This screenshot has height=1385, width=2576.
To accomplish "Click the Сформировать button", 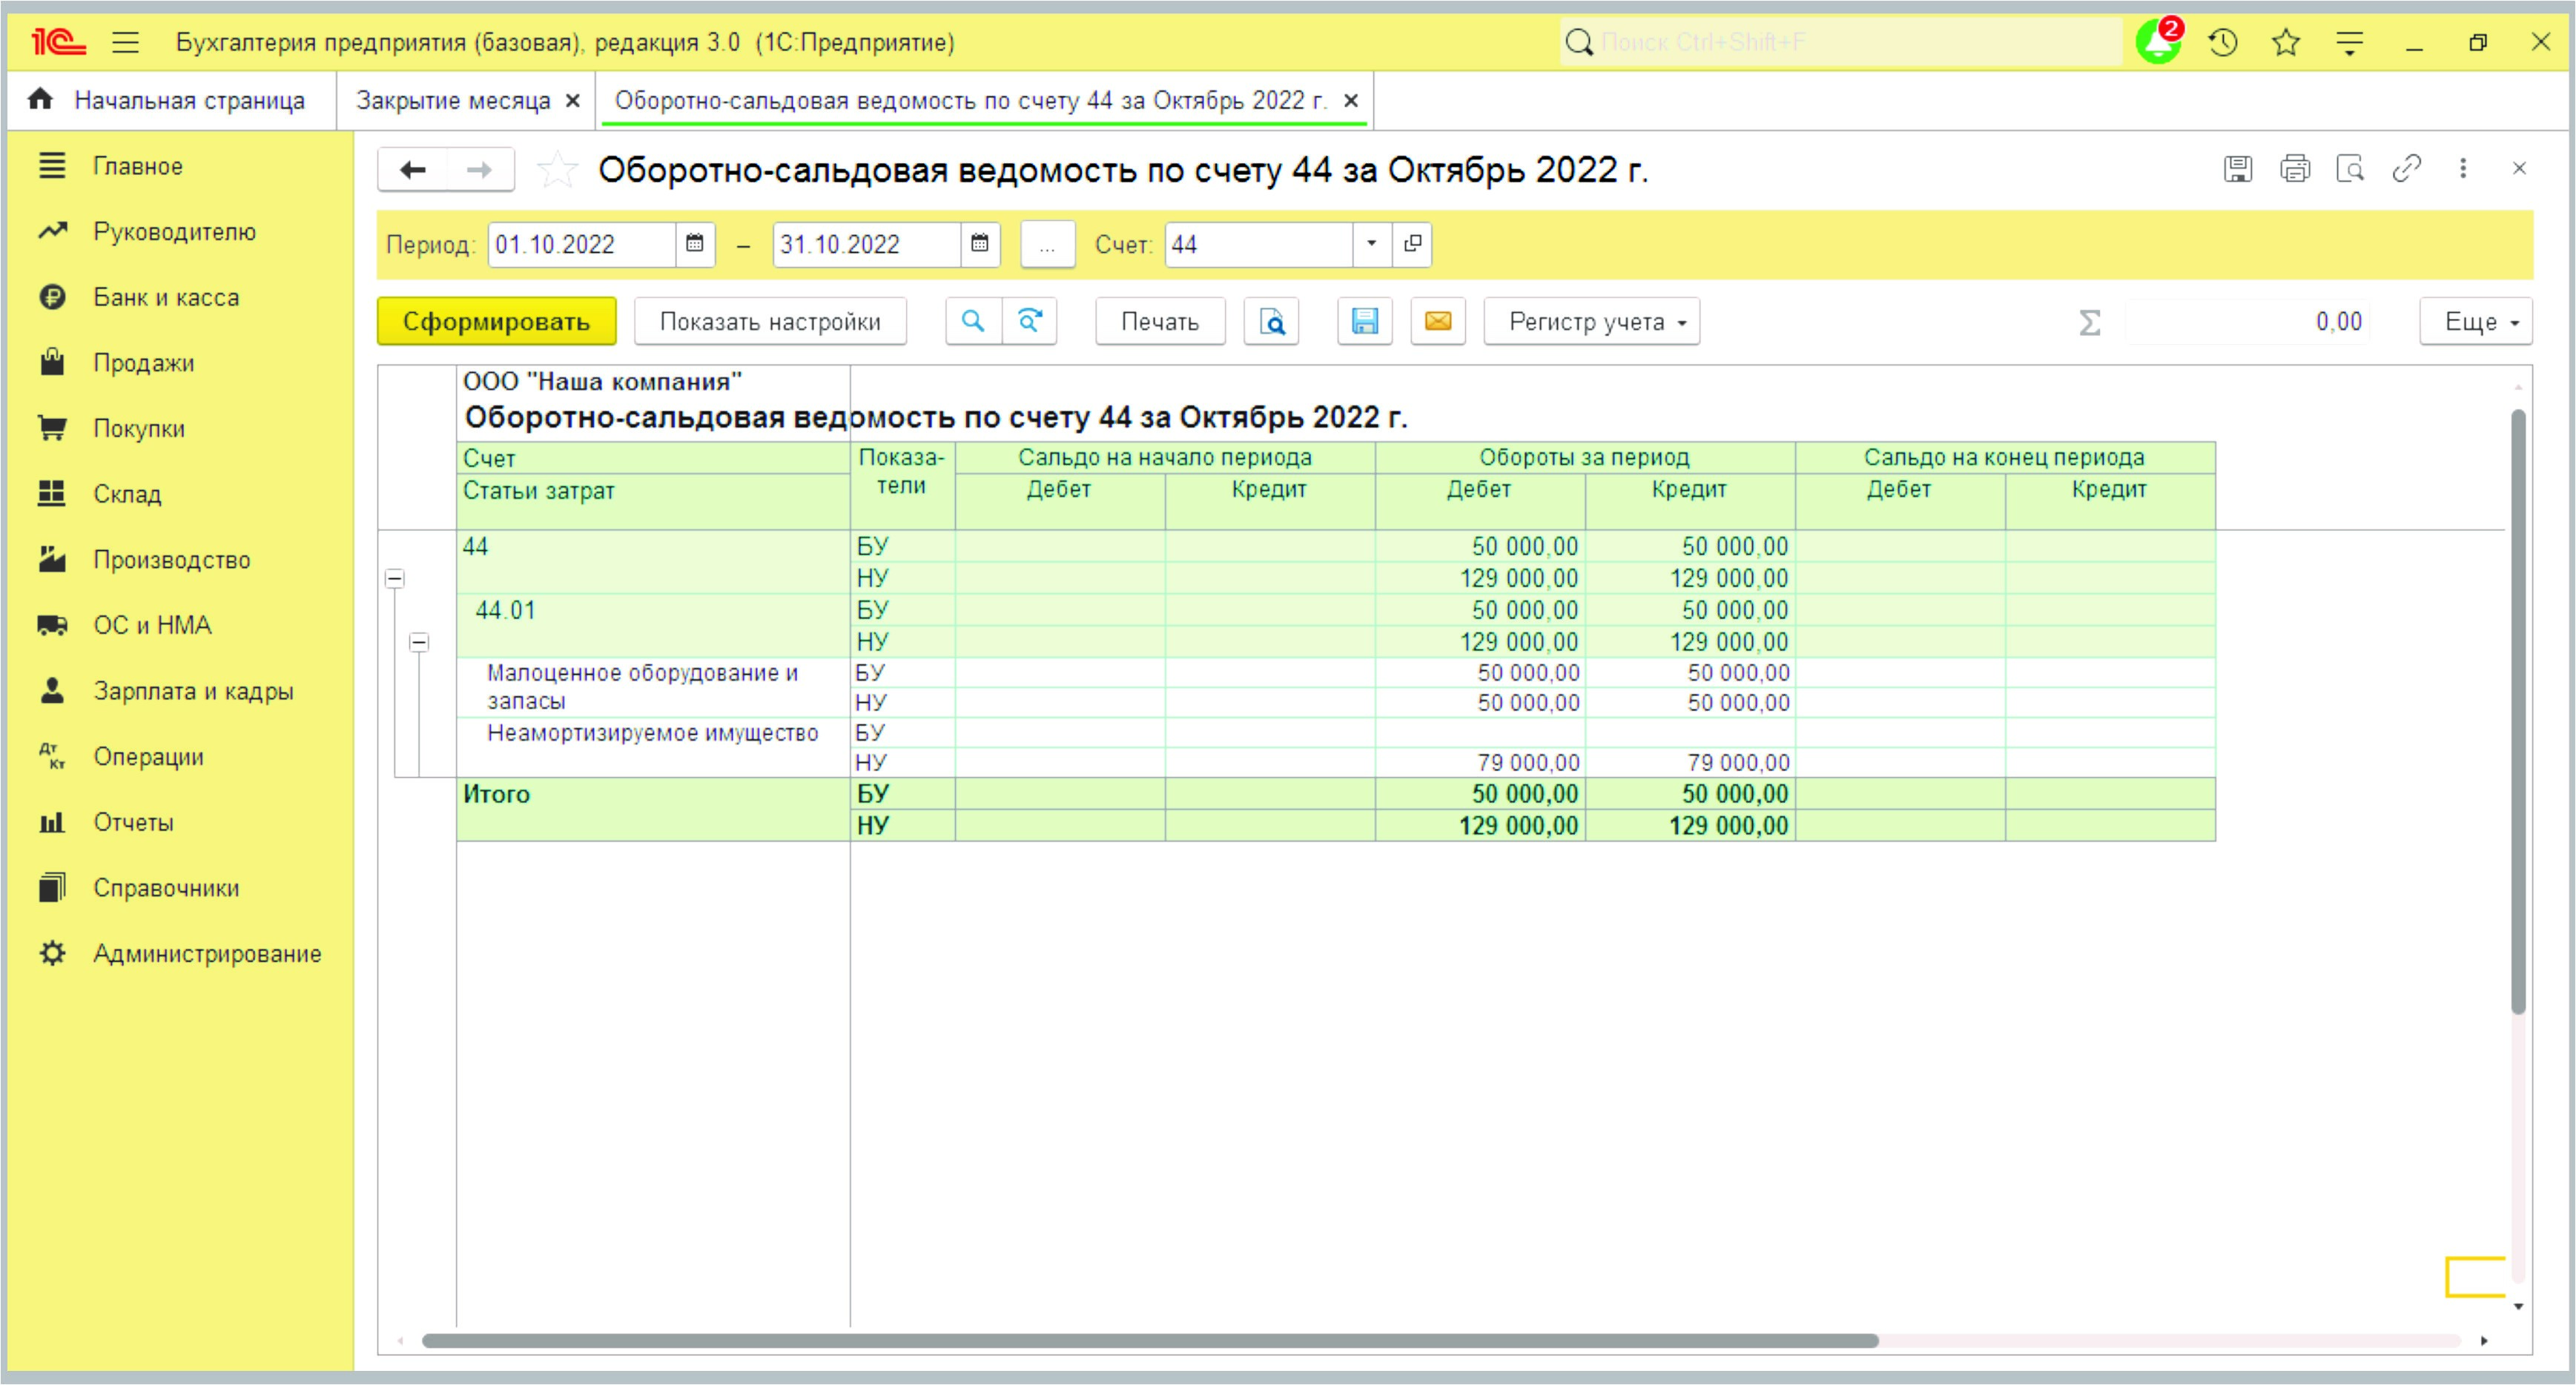I will tap(495, 321).
